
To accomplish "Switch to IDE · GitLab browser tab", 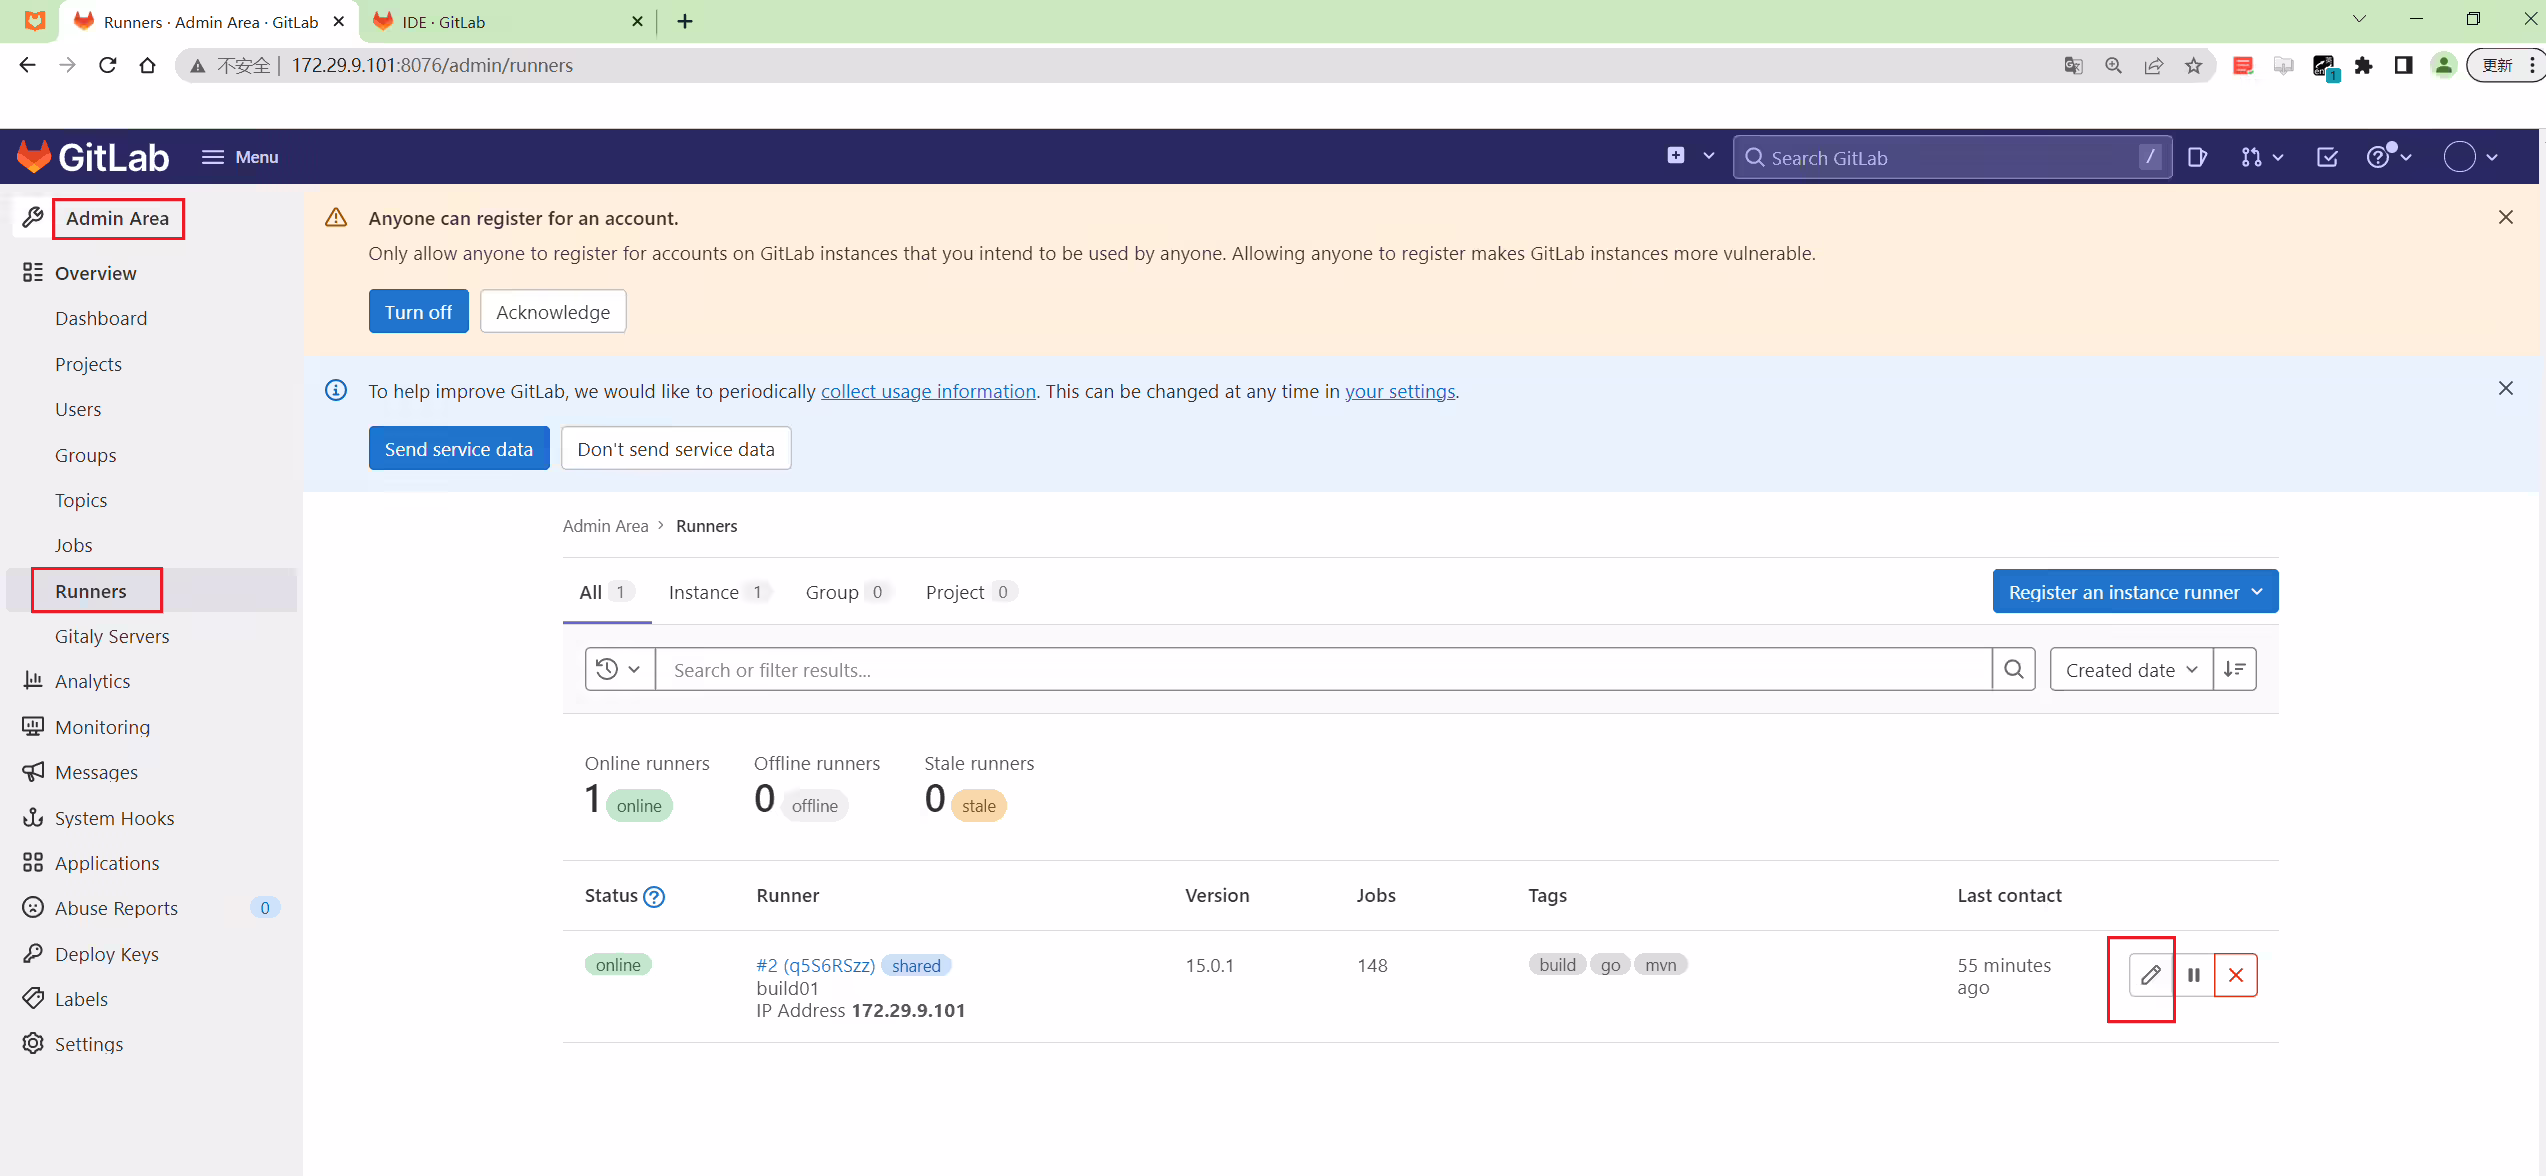I will pyautogui.click(x=508, y=21).
